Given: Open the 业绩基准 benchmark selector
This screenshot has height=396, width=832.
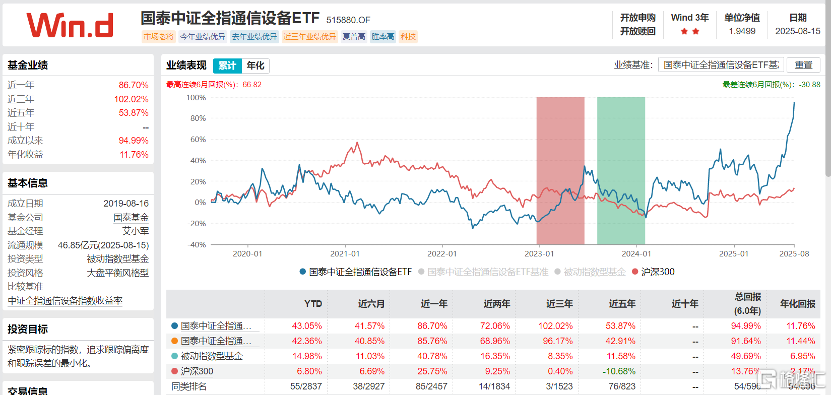Looking at the screenshot, I should [721, 65].
